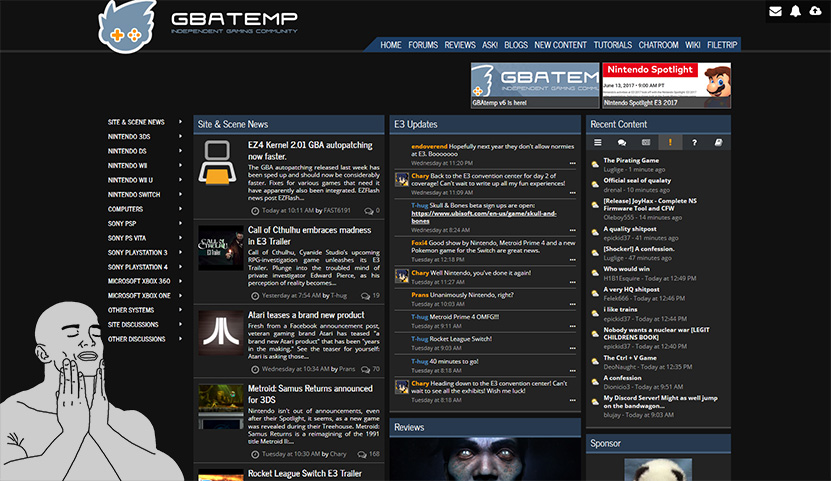Click the comments icon on Call of Cthulhu article
This screenshot has width=831, height=481.
coord(365,296)
